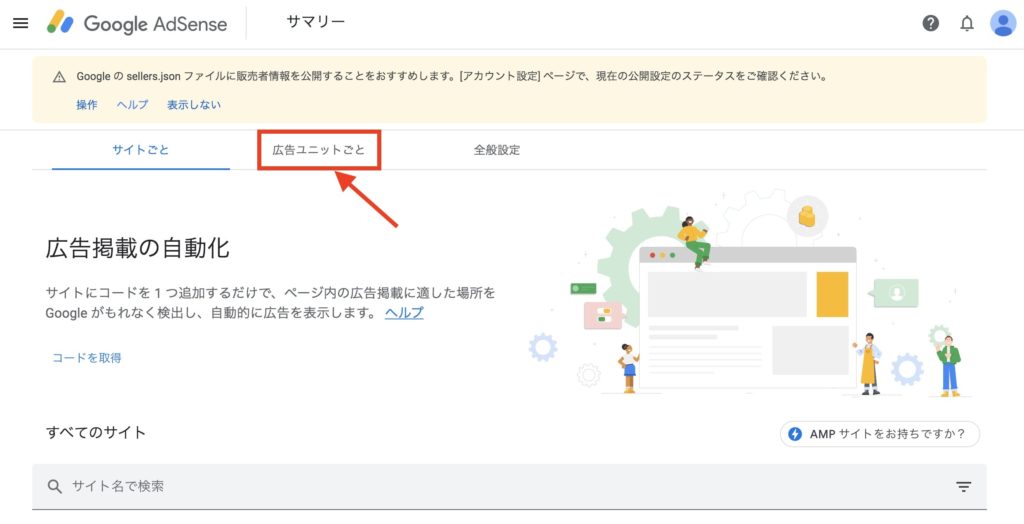Click the AMP lightning bolt icon
Viewport: 1024px width, 524px height.
point(795,434)
